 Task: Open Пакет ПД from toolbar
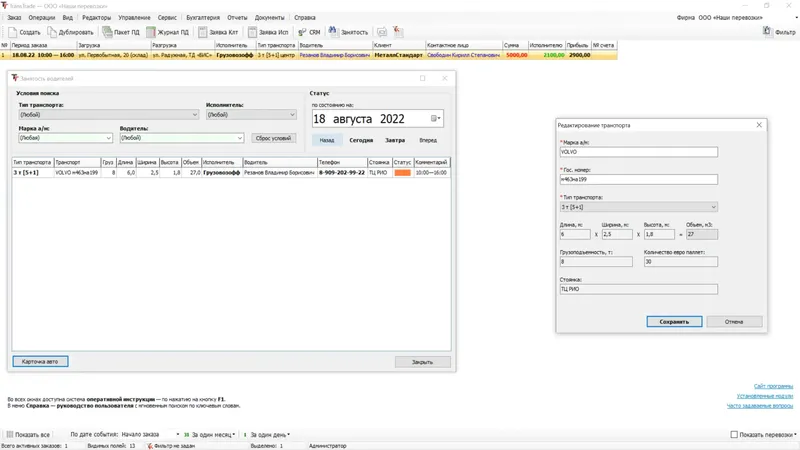click(x=107, y=32)
